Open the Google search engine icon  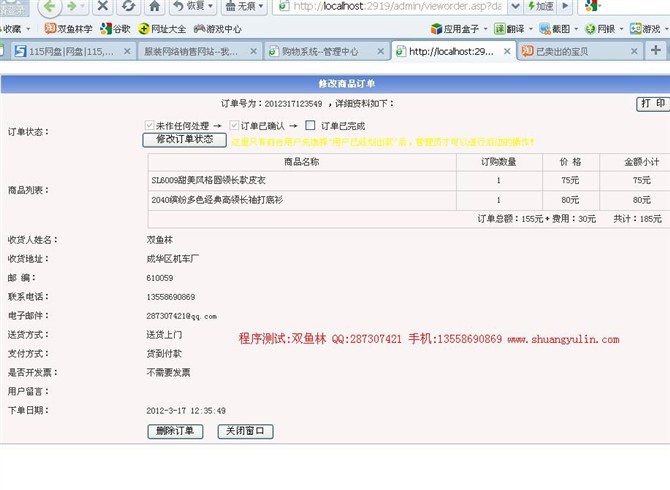point(591,6)
